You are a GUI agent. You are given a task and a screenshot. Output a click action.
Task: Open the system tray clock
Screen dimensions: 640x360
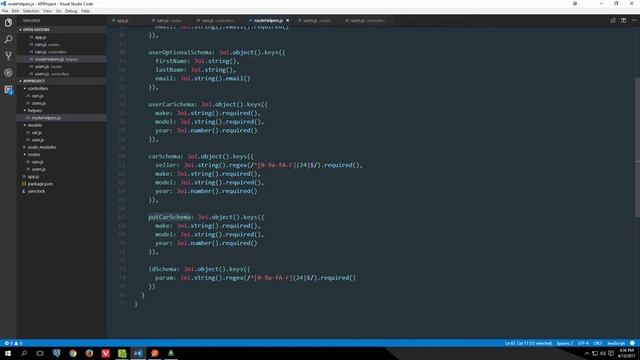point(627,353)
